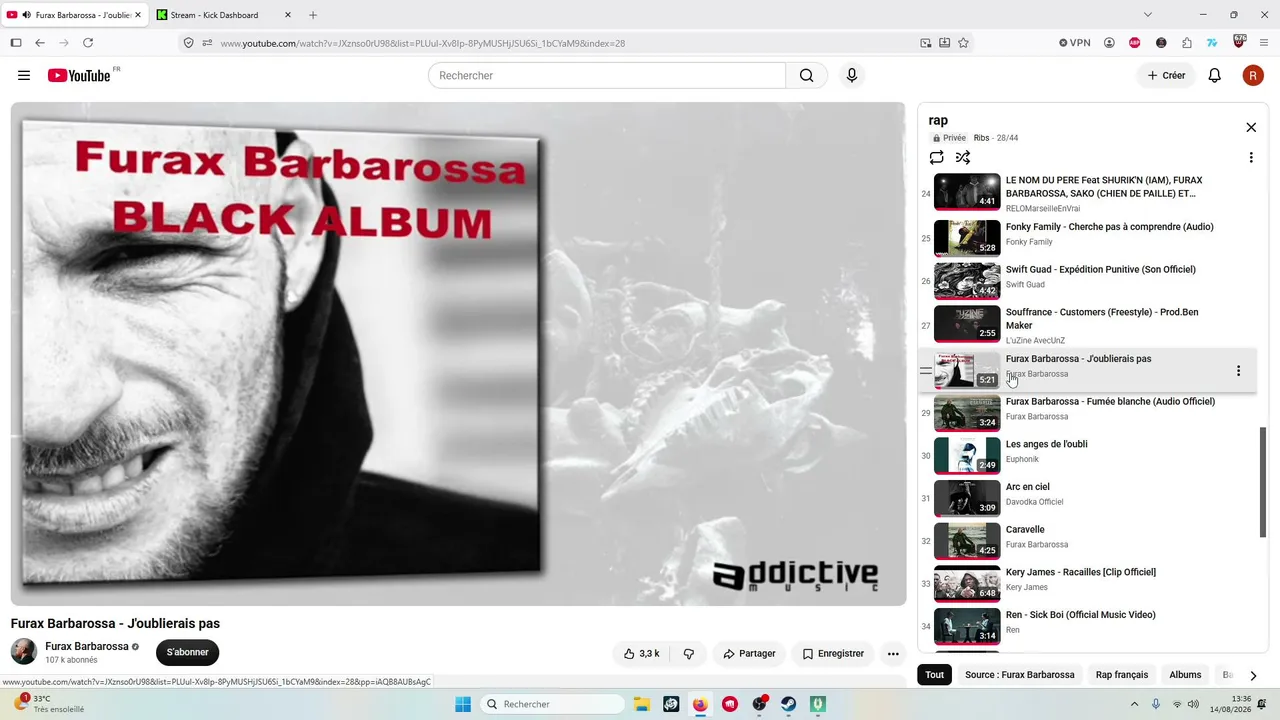Open the account avatar menu
This screenshot has width=1280, height=720.
[x=1253, y=75]
